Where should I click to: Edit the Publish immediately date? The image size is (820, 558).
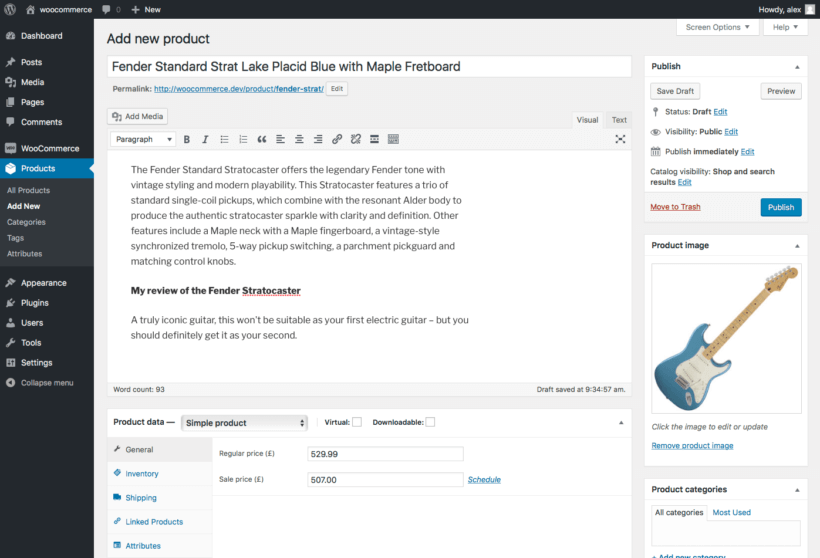pos(747,152)
